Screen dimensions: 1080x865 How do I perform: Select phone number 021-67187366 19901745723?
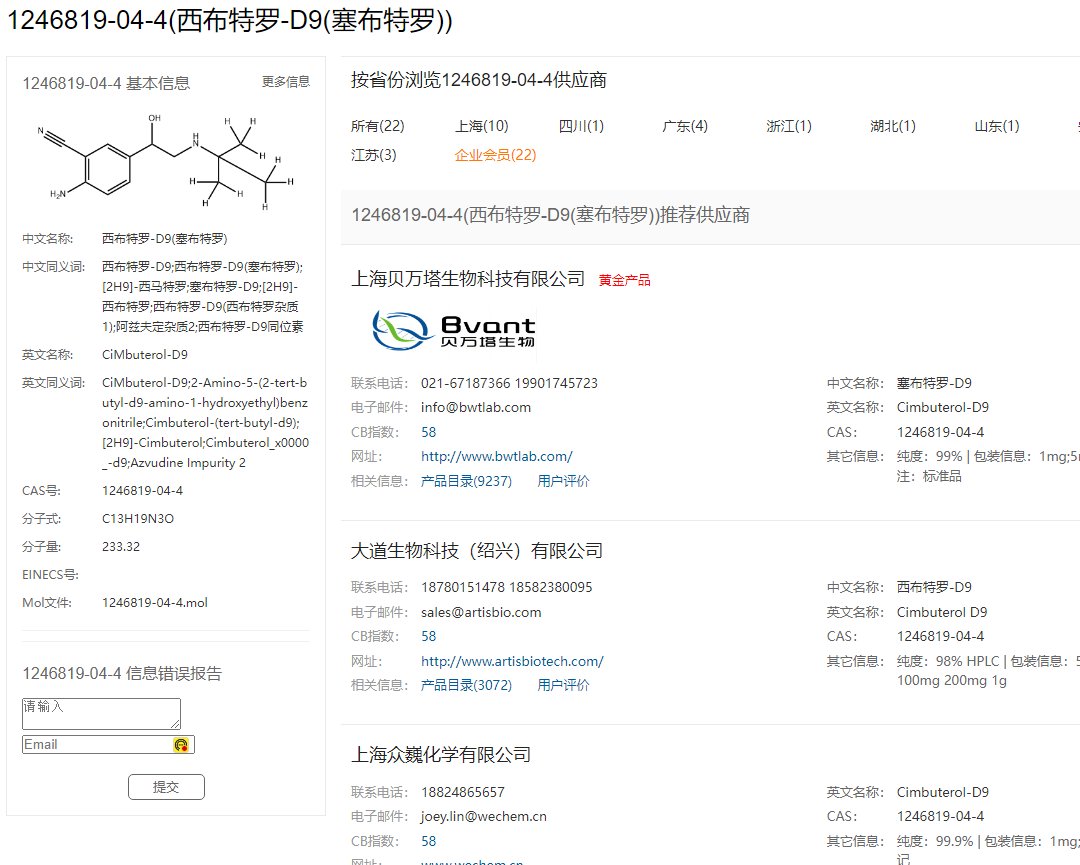pyautogui.click(x=509, y=384)
